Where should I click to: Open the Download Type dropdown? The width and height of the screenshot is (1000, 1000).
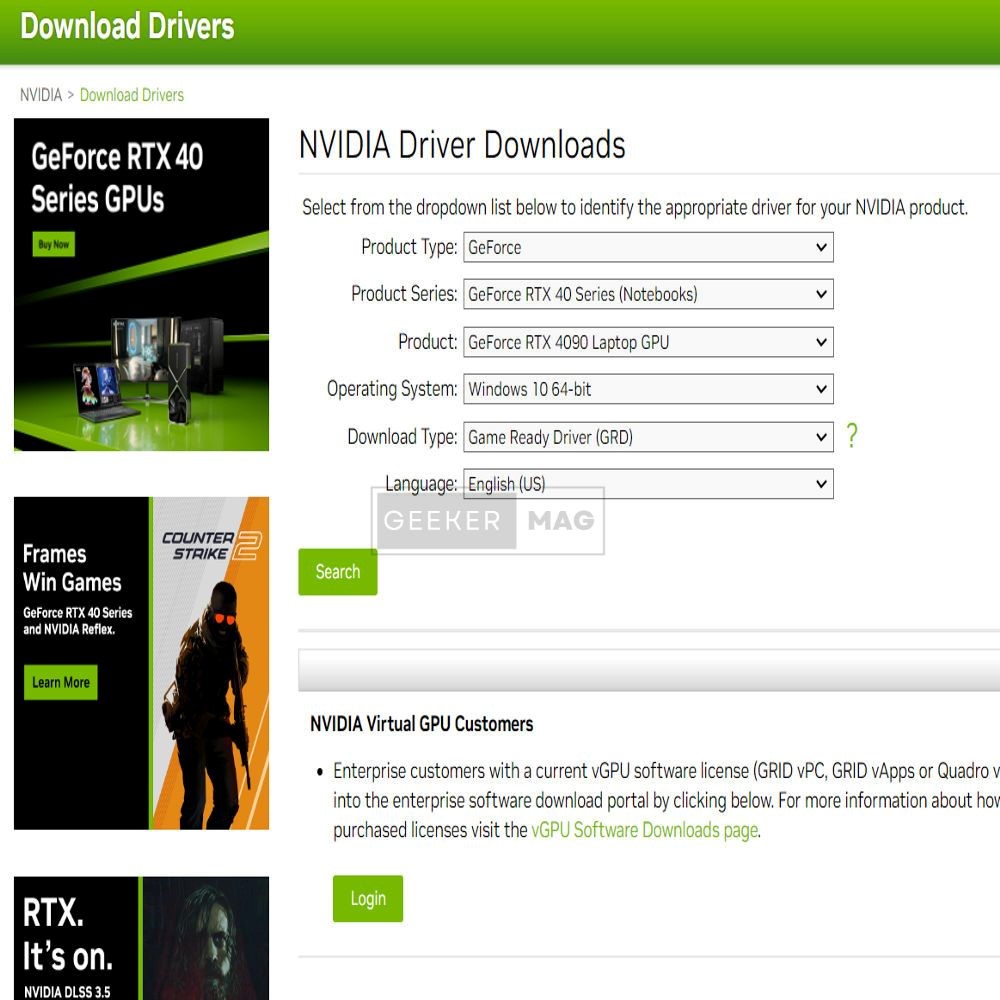(x=648, y=437)
